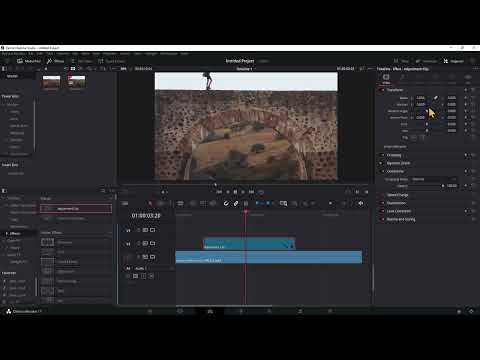Toggle the Inspector panel button

[x=454, y=61]
